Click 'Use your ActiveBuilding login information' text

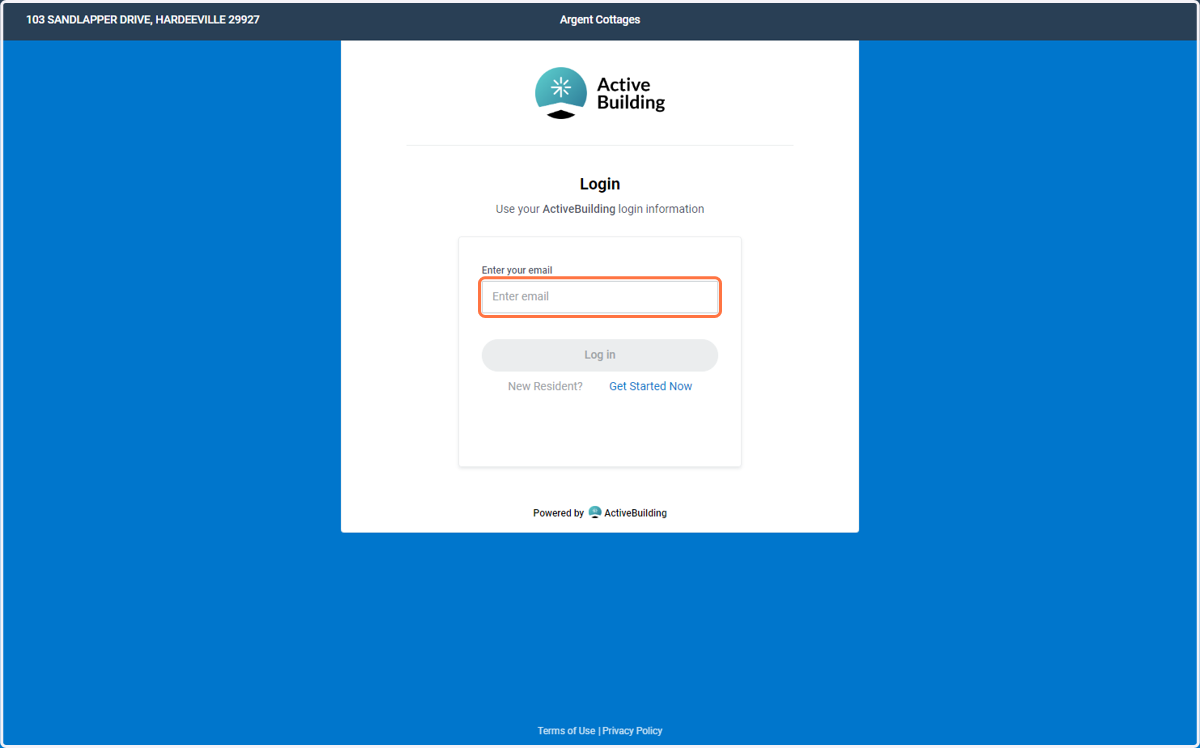click(x=600, y=209)
